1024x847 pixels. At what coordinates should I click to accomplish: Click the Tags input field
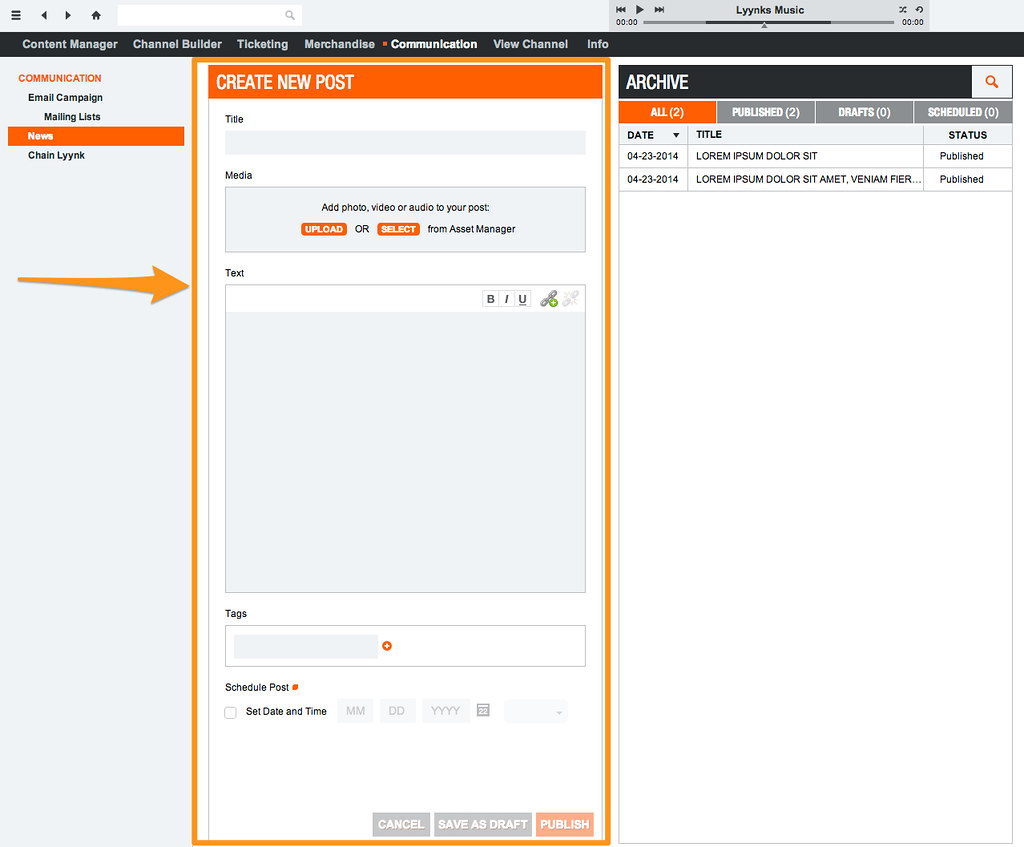[306, 646]
